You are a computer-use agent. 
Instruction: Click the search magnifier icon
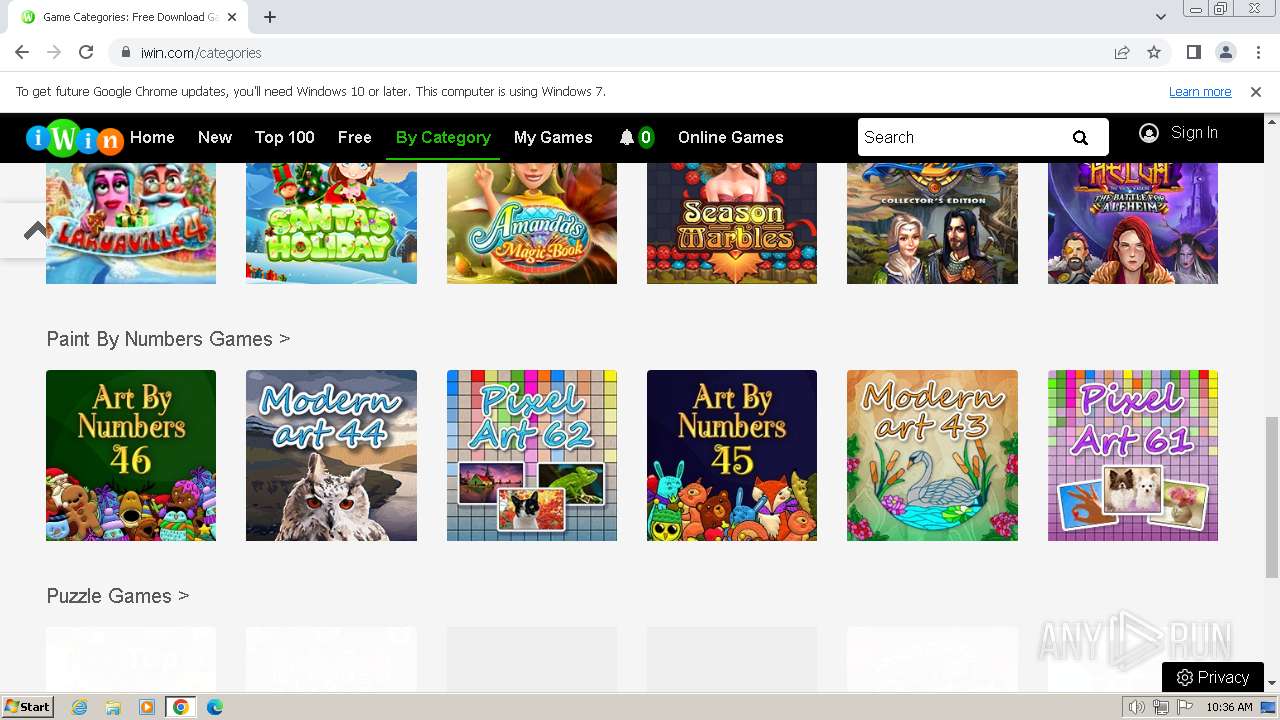(x=1080, y=138)
